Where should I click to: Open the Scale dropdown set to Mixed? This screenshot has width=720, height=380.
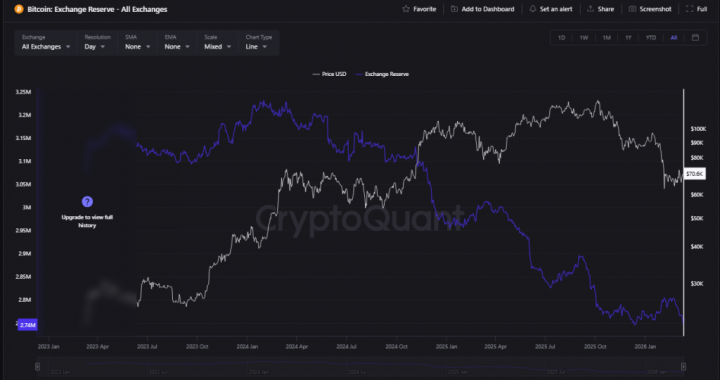pyautogui.click(x=217, y=42)
